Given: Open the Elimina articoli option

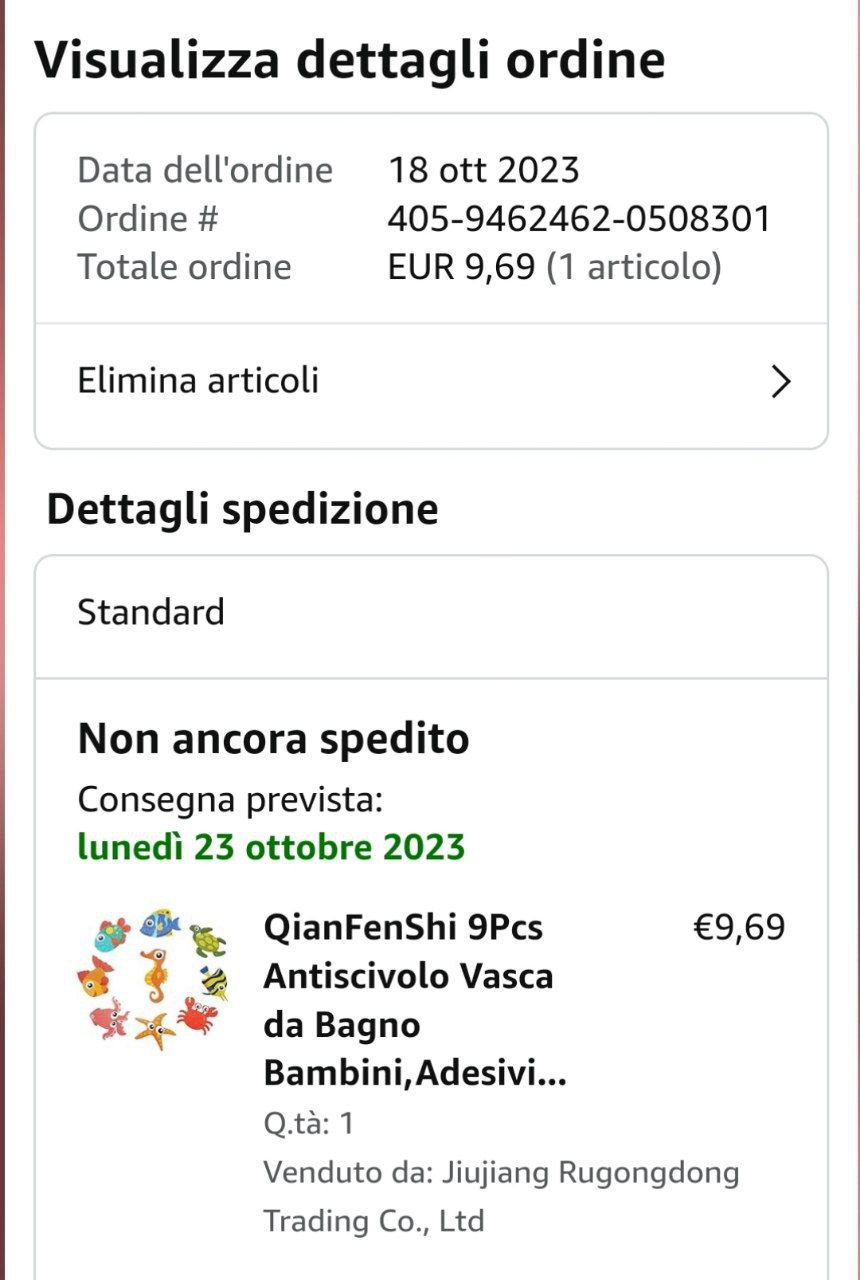Looking at the screenshot, I should click(199, 381).
